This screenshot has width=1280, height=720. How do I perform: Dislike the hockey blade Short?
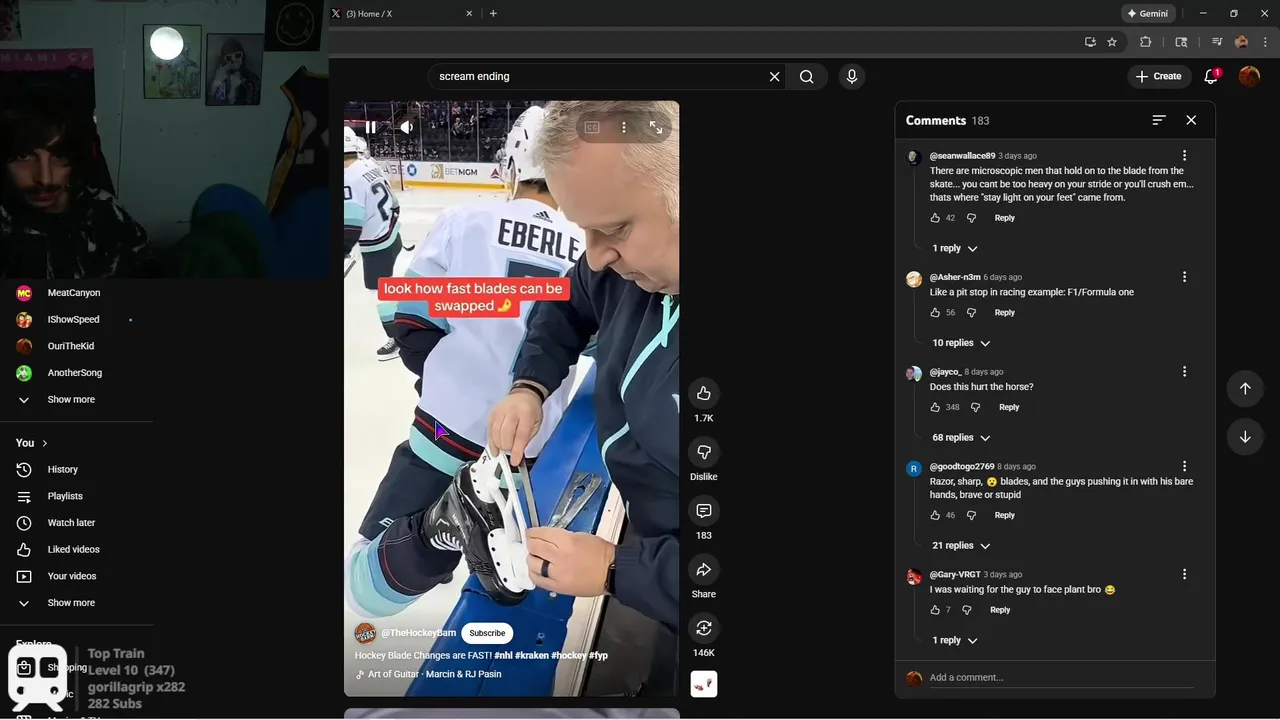(704, 452)
